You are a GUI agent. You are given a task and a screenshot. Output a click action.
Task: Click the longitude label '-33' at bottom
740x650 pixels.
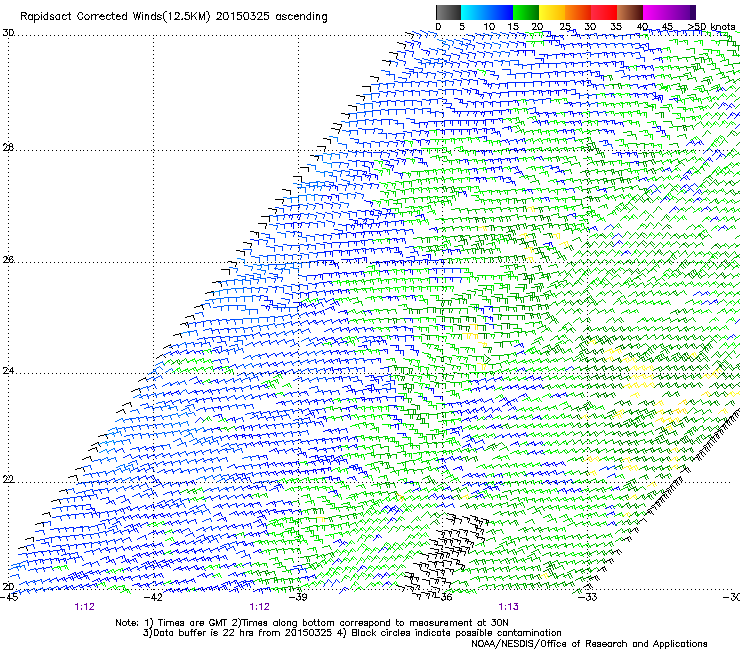click(x=587, y=598)
